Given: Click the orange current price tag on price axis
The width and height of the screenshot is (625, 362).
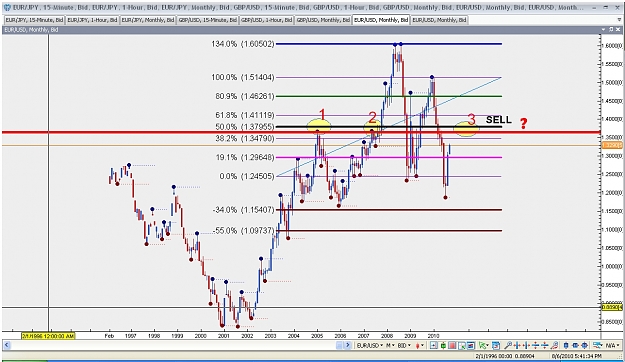Looking at the screenshot, I should pos(611,145).
